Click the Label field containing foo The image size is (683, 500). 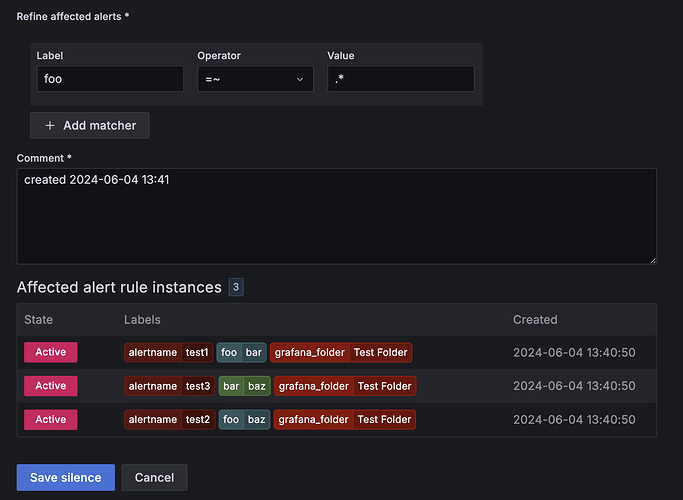click(110, 79)
